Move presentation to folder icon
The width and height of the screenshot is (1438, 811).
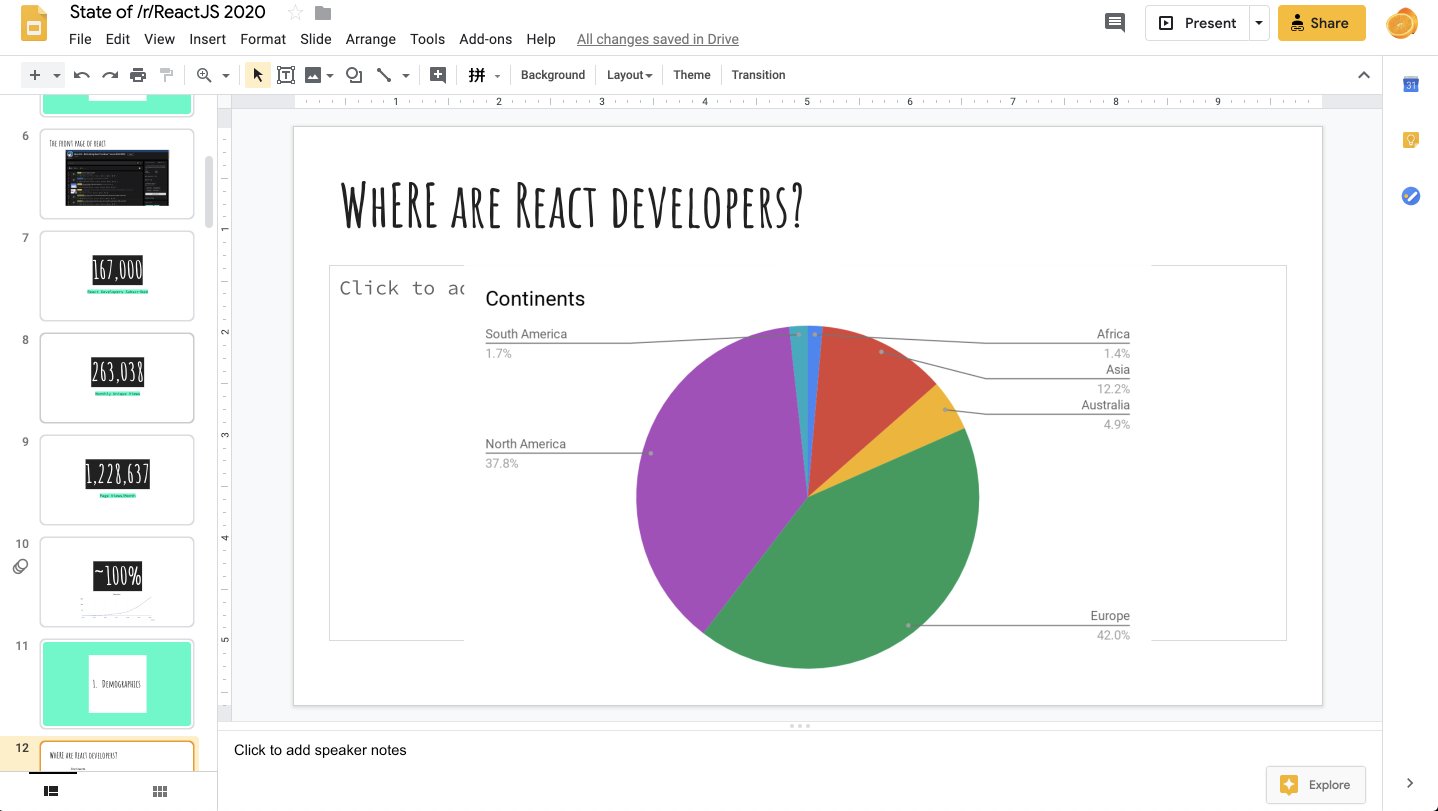pos(322,13)
